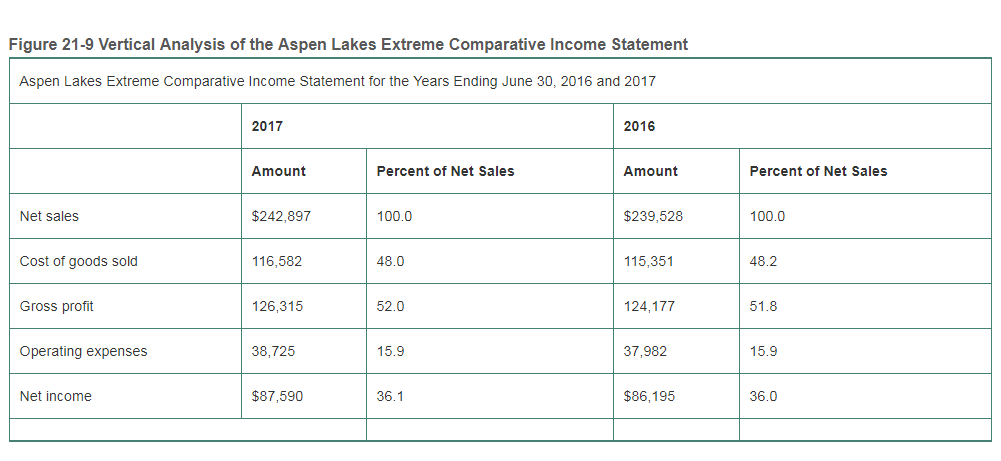Click 2017 Percent of Net Sales header

click(445, 171)
